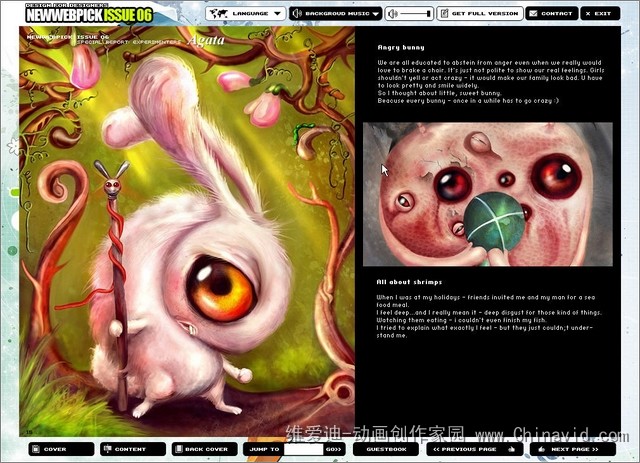
Task: Click the world map language icon
Action: point(219,13)
